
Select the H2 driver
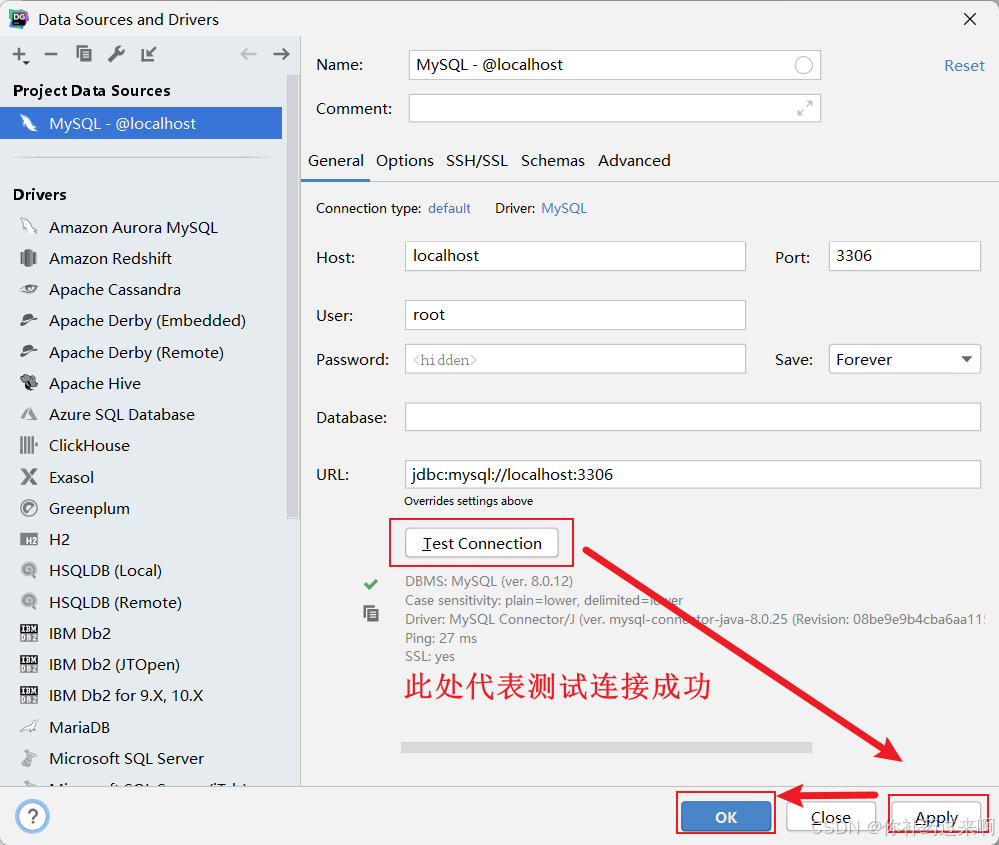pos(59,540)
